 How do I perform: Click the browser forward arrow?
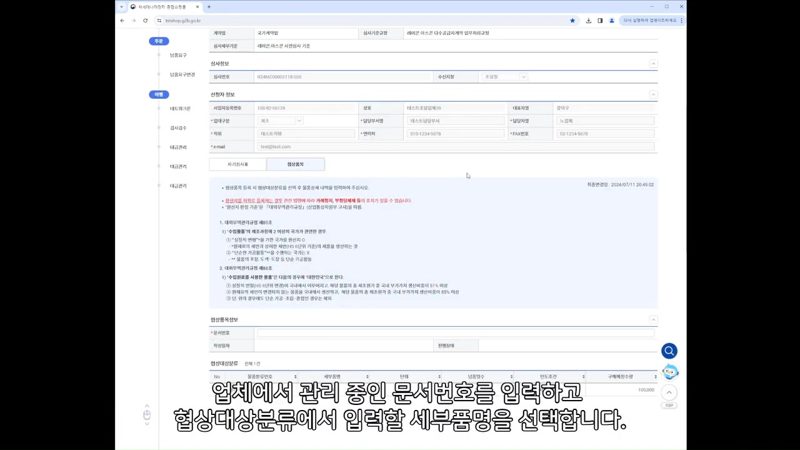tap(134, 21)
